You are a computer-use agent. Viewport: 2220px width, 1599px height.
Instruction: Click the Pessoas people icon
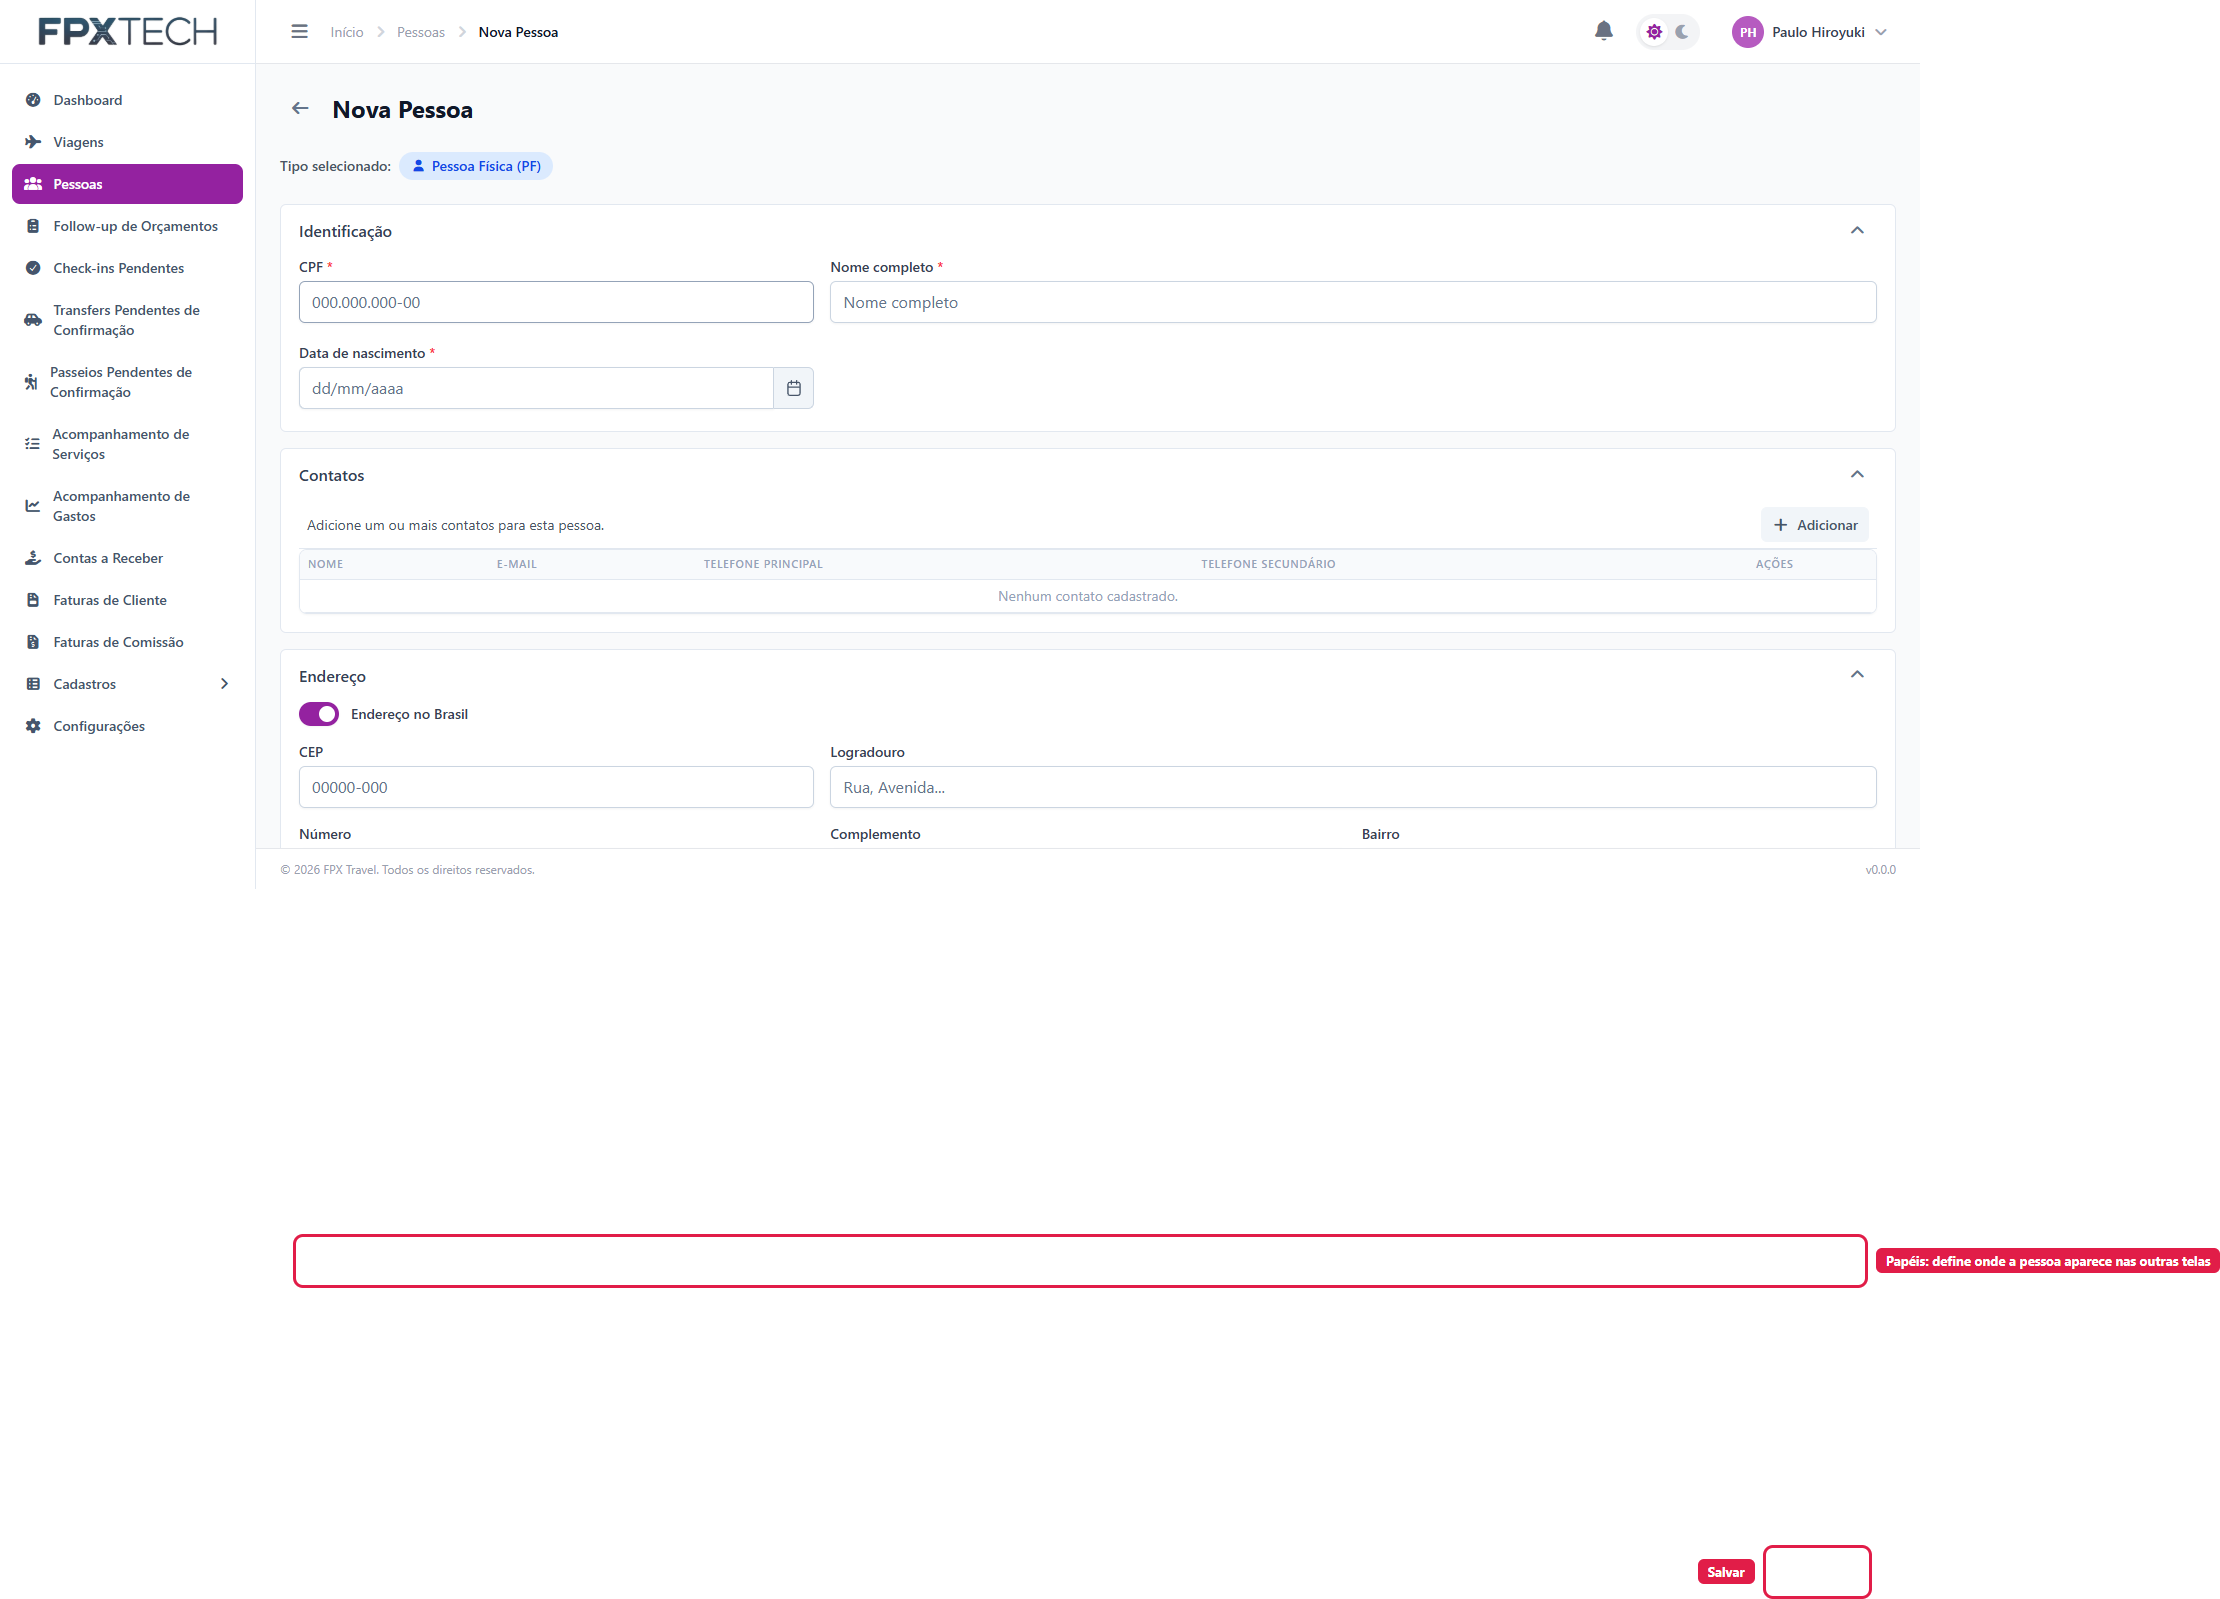(33, 184)
